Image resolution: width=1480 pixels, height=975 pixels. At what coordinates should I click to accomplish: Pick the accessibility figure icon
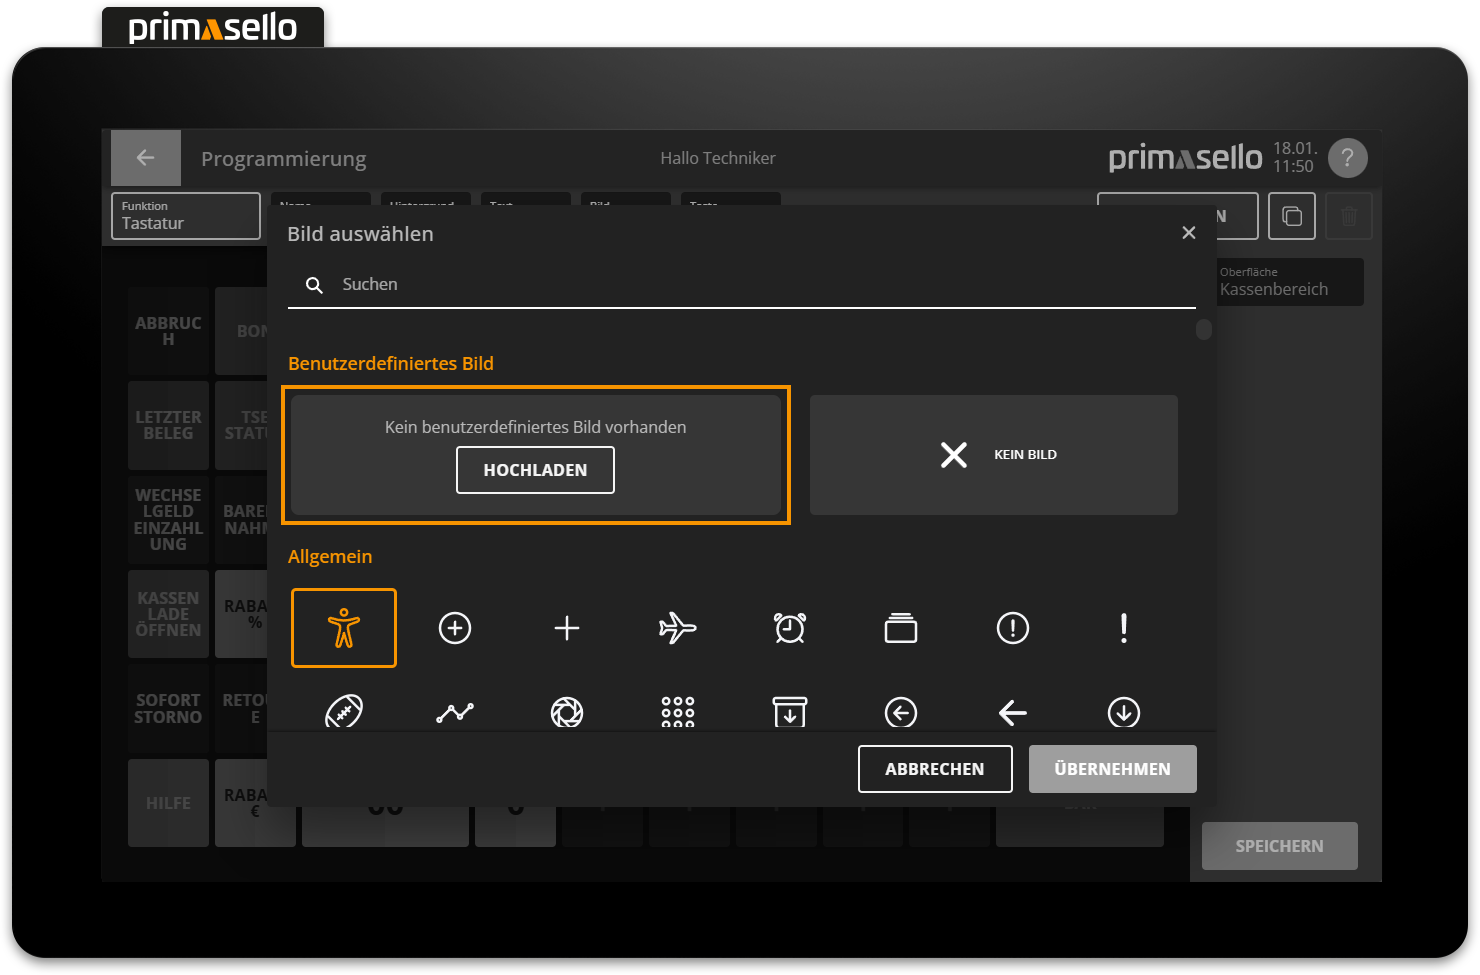(343, 628)
